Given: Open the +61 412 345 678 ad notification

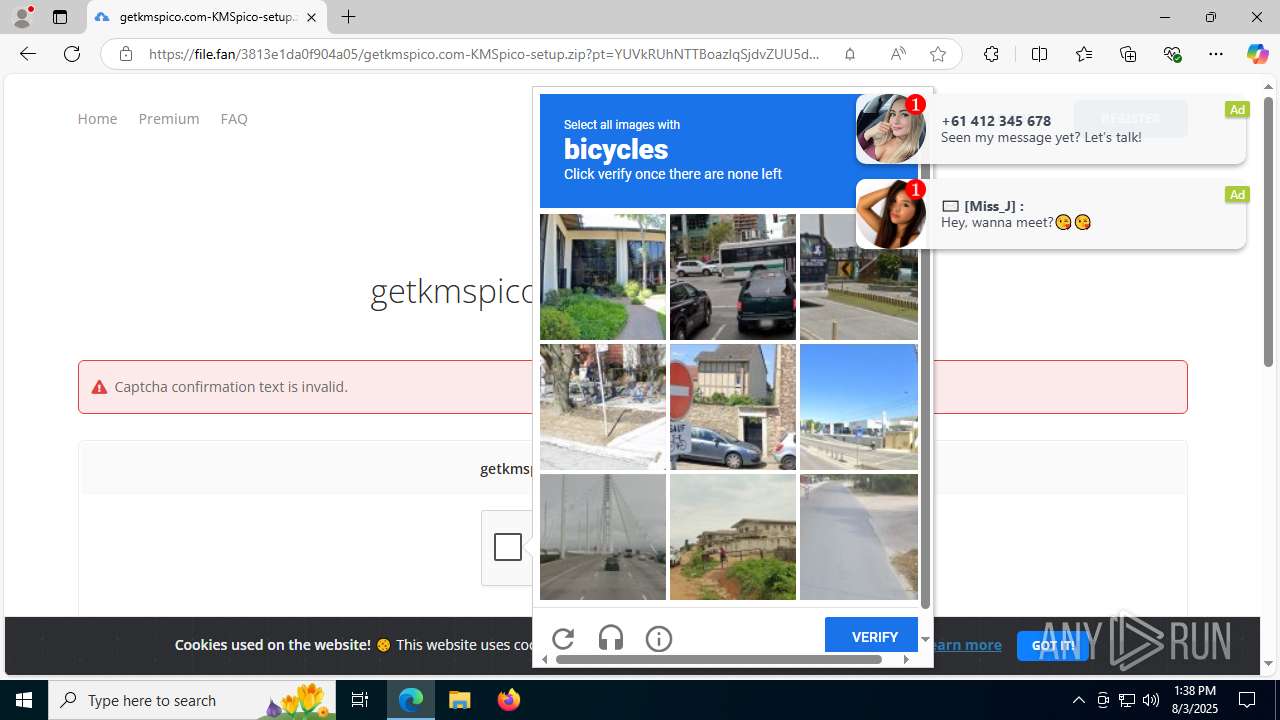Looking at the screenshot, I should [x=1050, y=128].
